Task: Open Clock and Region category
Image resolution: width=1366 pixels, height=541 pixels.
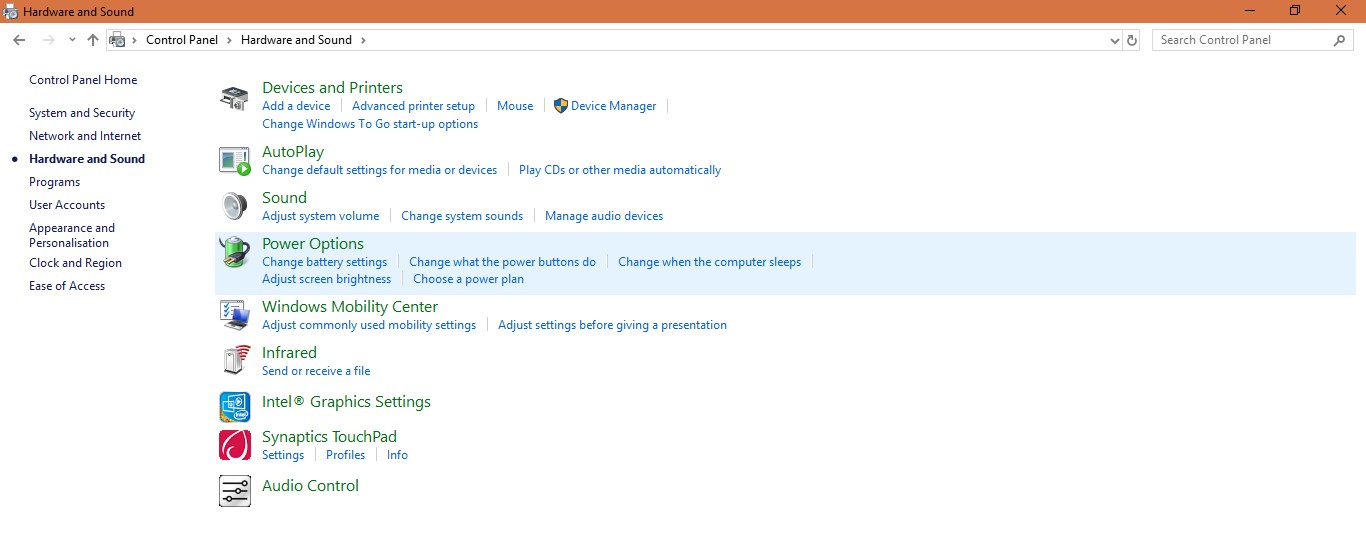Action: tap(75, 263)
